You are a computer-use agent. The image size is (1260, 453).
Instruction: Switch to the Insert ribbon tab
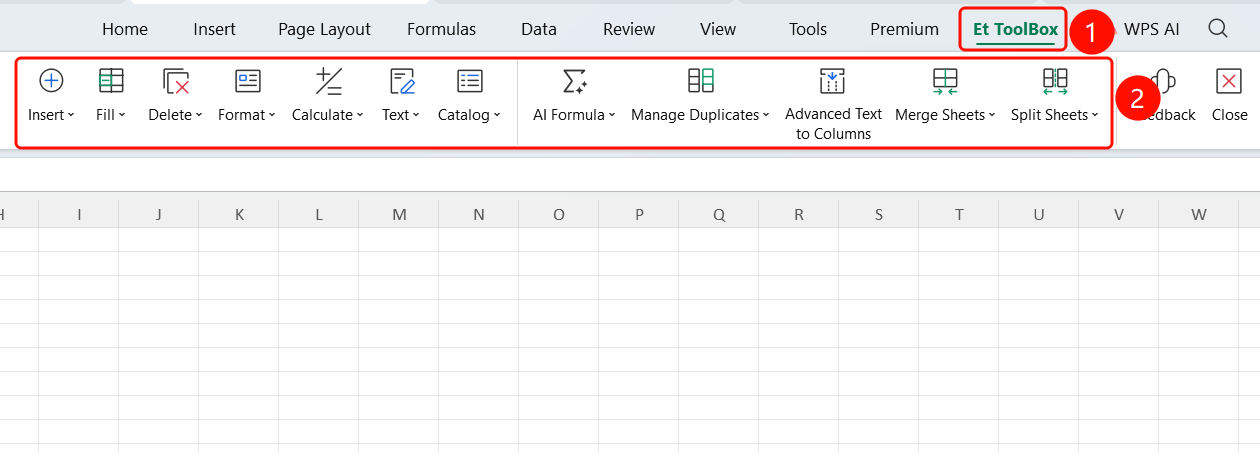(x=215, y=29)
